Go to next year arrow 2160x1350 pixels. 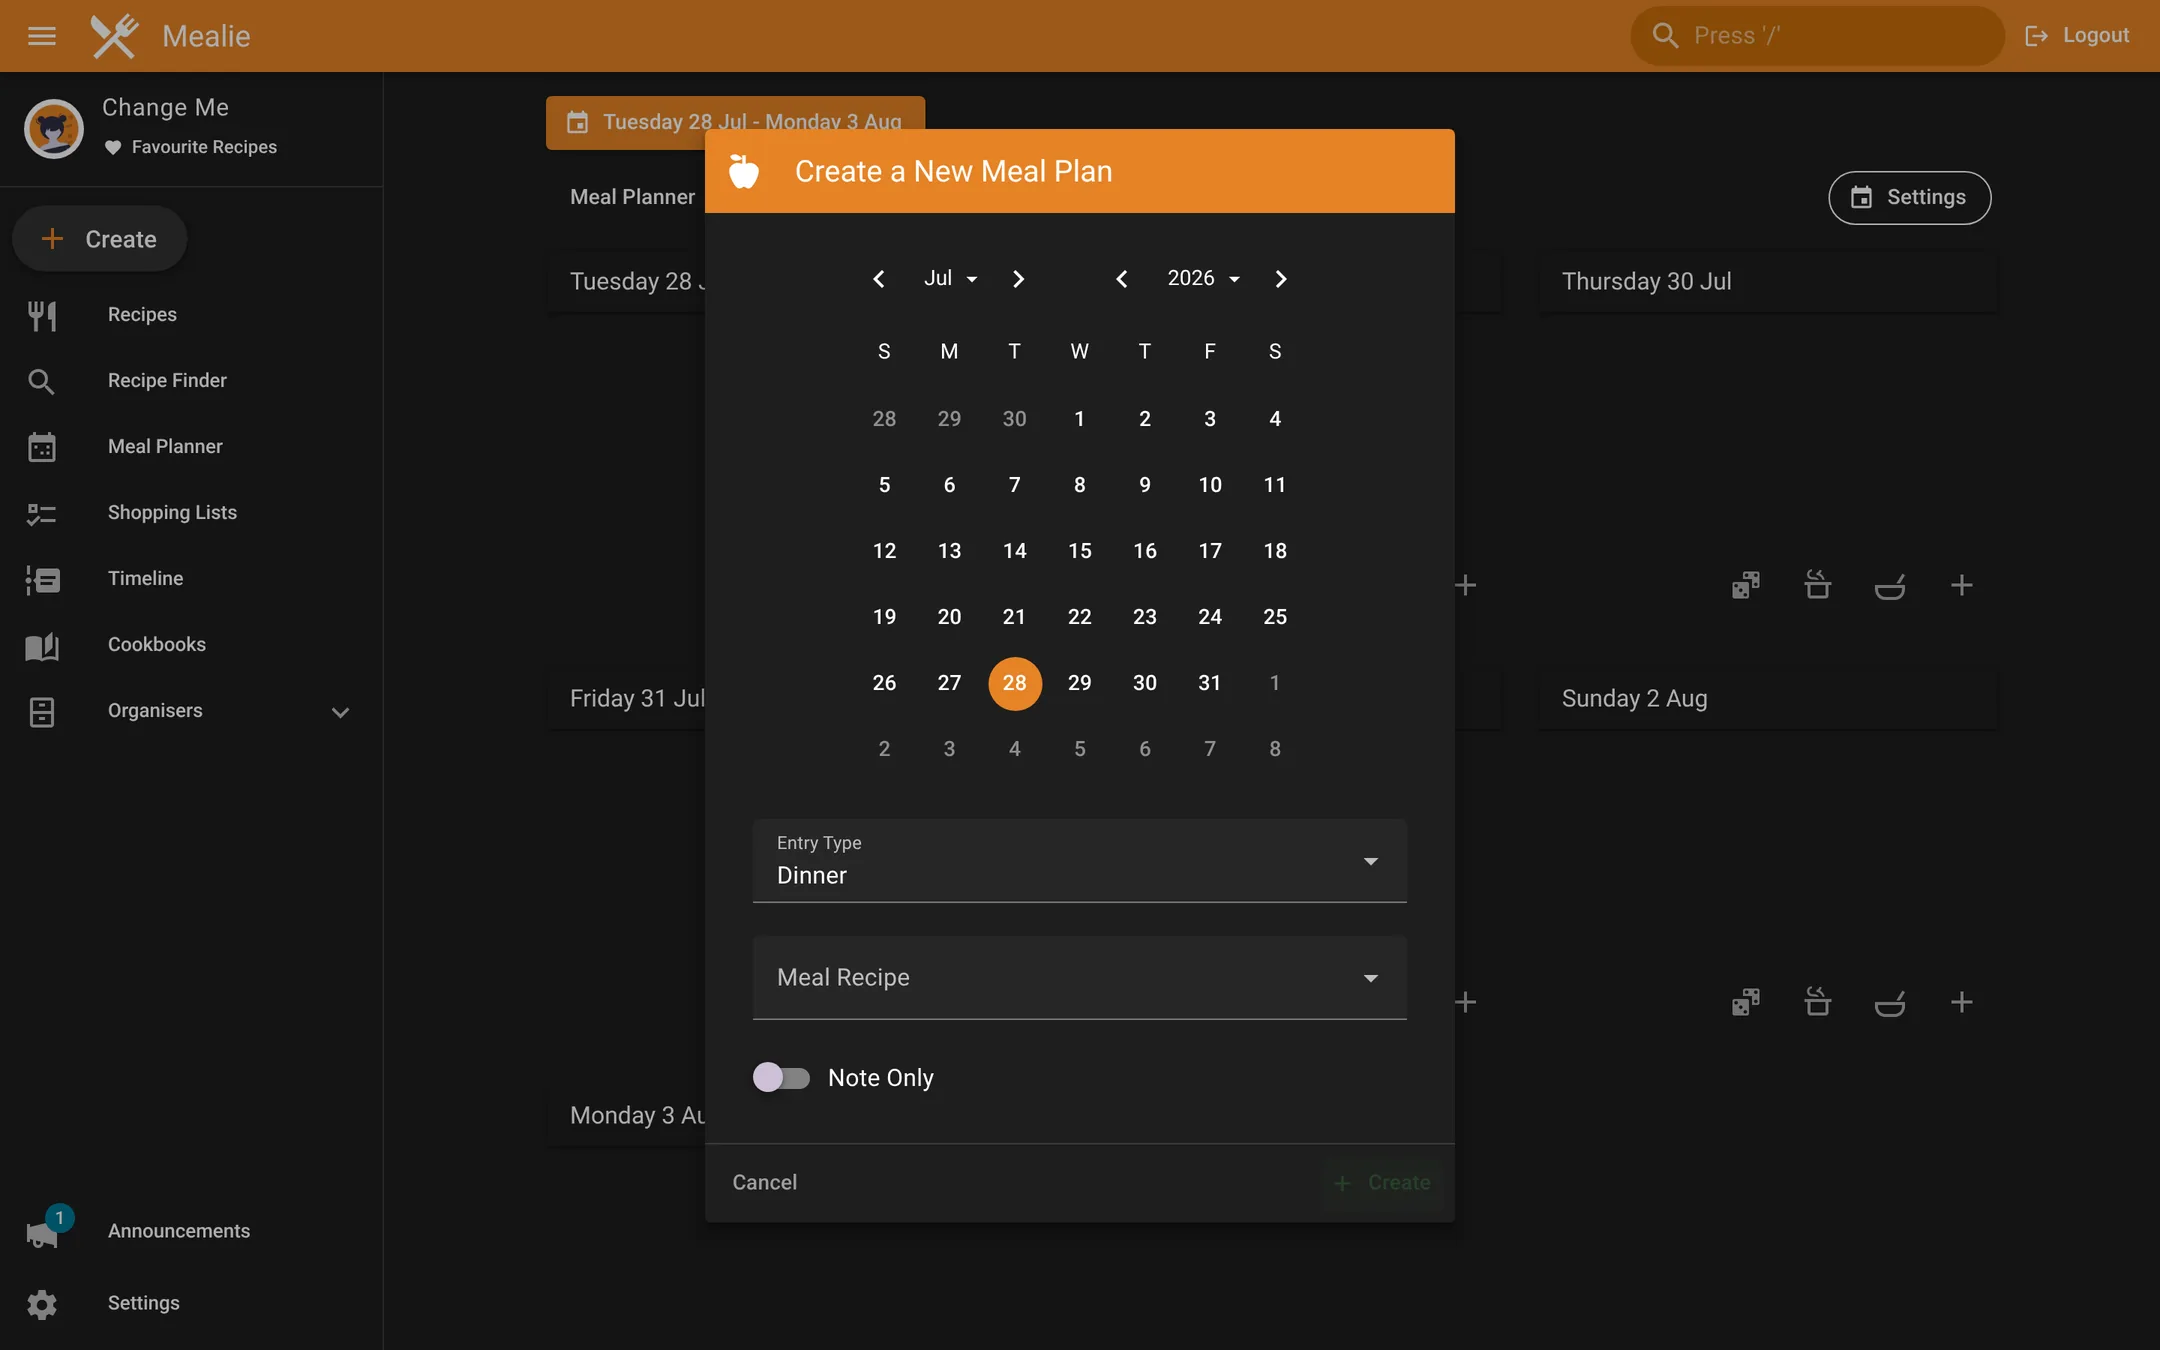click(1281, 279)
